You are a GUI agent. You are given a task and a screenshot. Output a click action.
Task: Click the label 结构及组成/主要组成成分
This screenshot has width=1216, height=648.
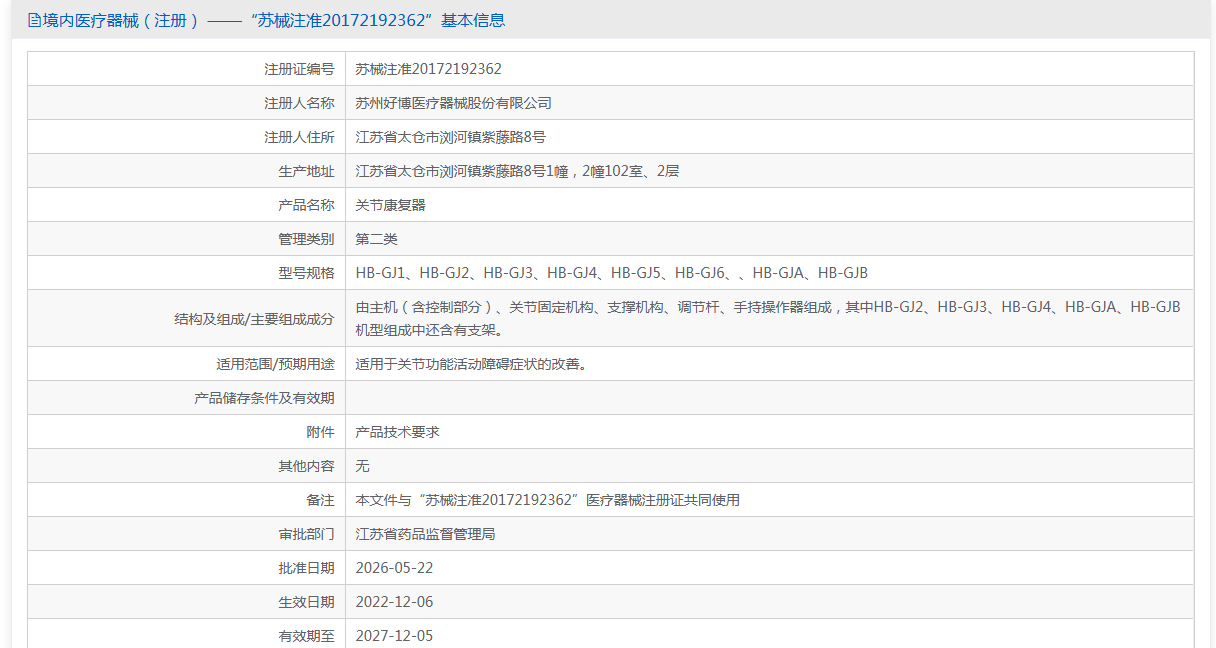pos(254,319)
